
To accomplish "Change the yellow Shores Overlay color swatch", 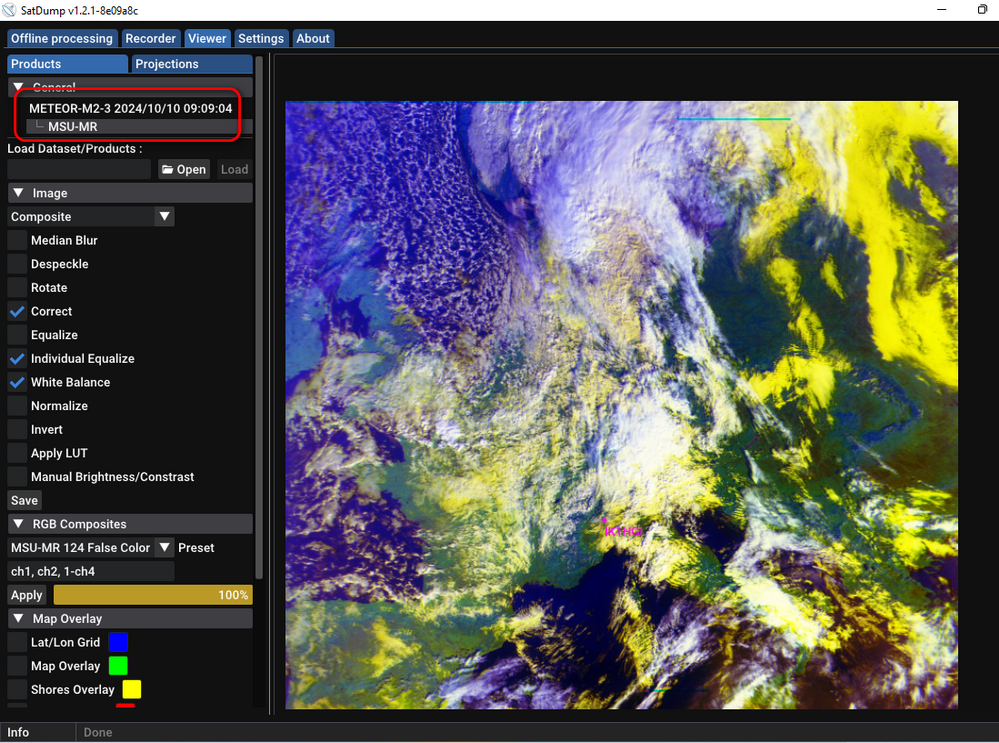I will [x=132, y=689].
